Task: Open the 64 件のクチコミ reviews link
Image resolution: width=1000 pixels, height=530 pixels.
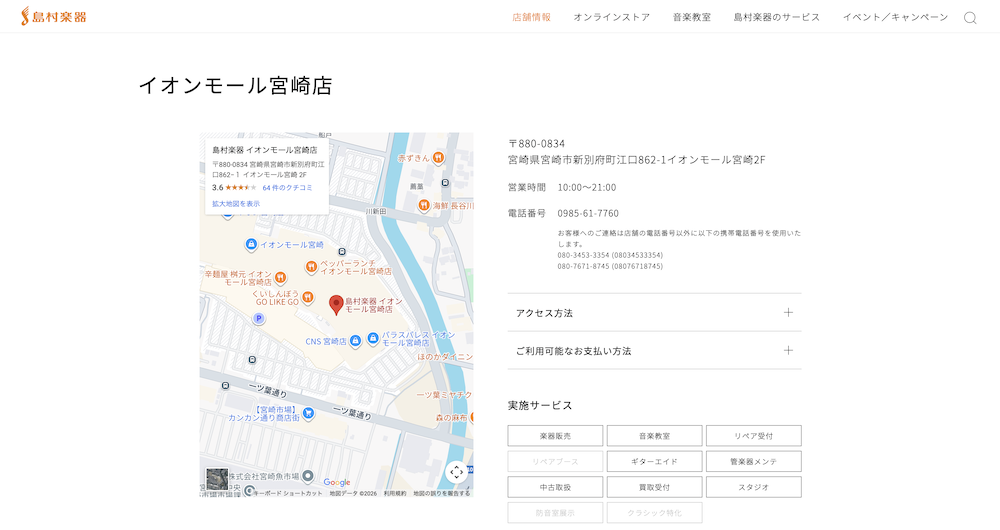Action: tap(287, 188)
